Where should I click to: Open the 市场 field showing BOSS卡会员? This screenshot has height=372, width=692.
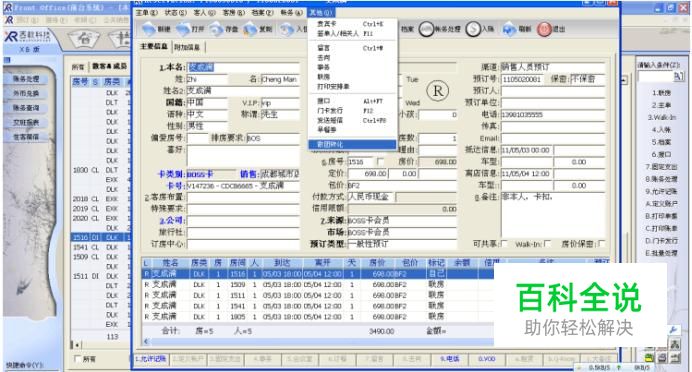(x=402, y=232)
